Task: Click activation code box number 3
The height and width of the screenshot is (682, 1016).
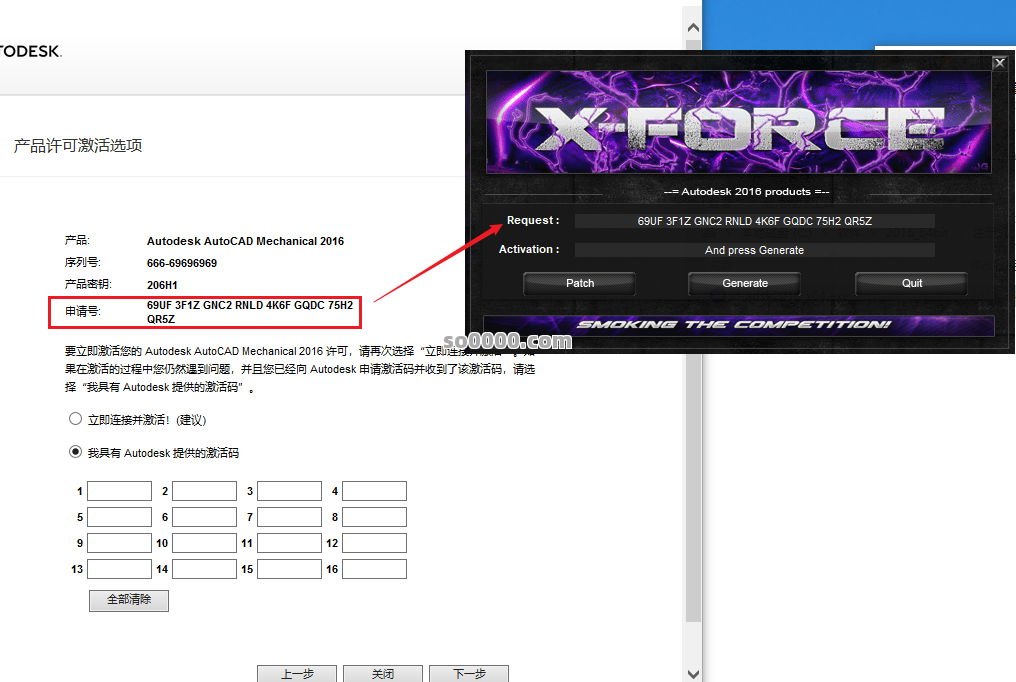Action: tap(289, 491)
